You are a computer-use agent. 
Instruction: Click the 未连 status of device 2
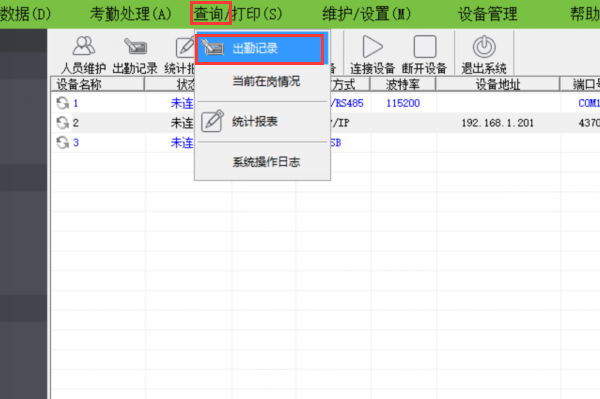pos(182,123)
